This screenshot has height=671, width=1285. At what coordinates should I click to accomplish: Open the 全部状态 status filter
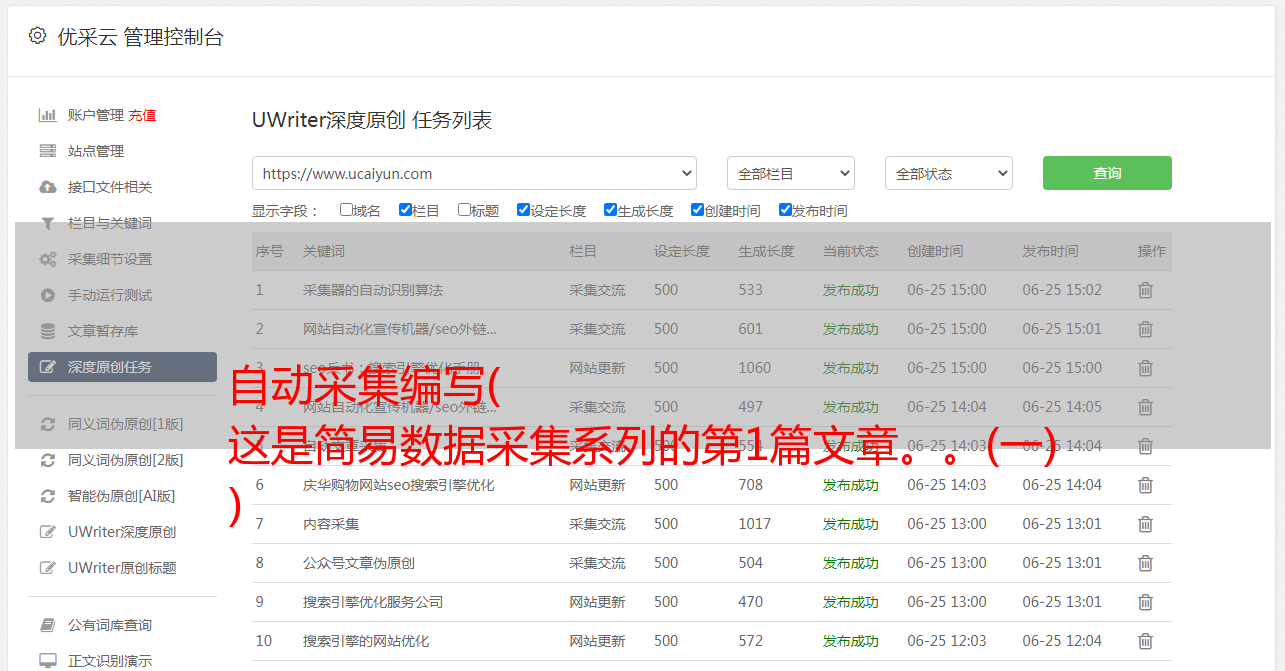point(948,173)
